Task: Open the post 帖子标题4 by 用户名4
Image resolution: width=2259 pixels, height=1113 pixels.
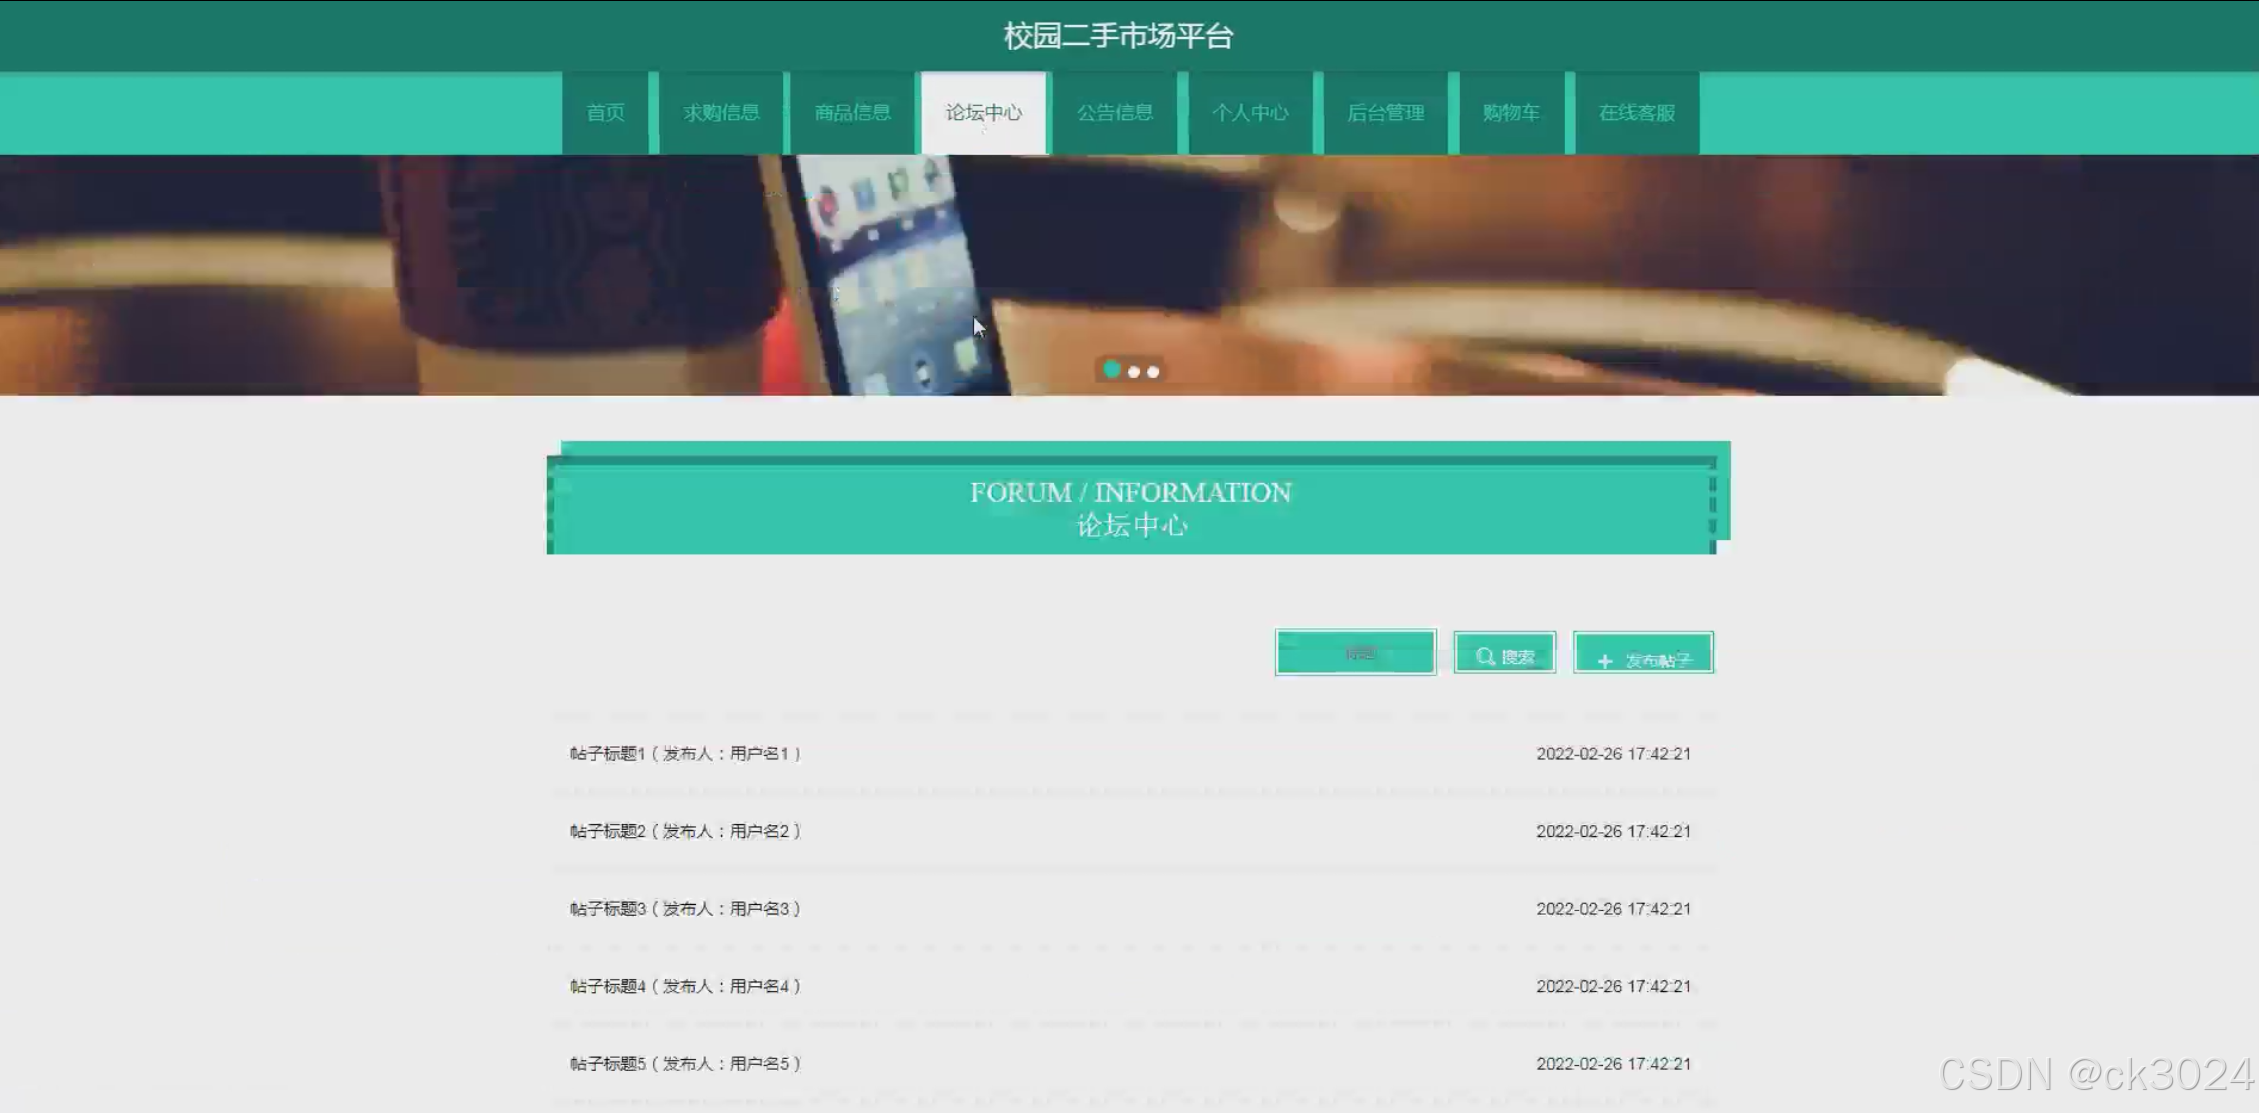Action: (x=685, y=986)
